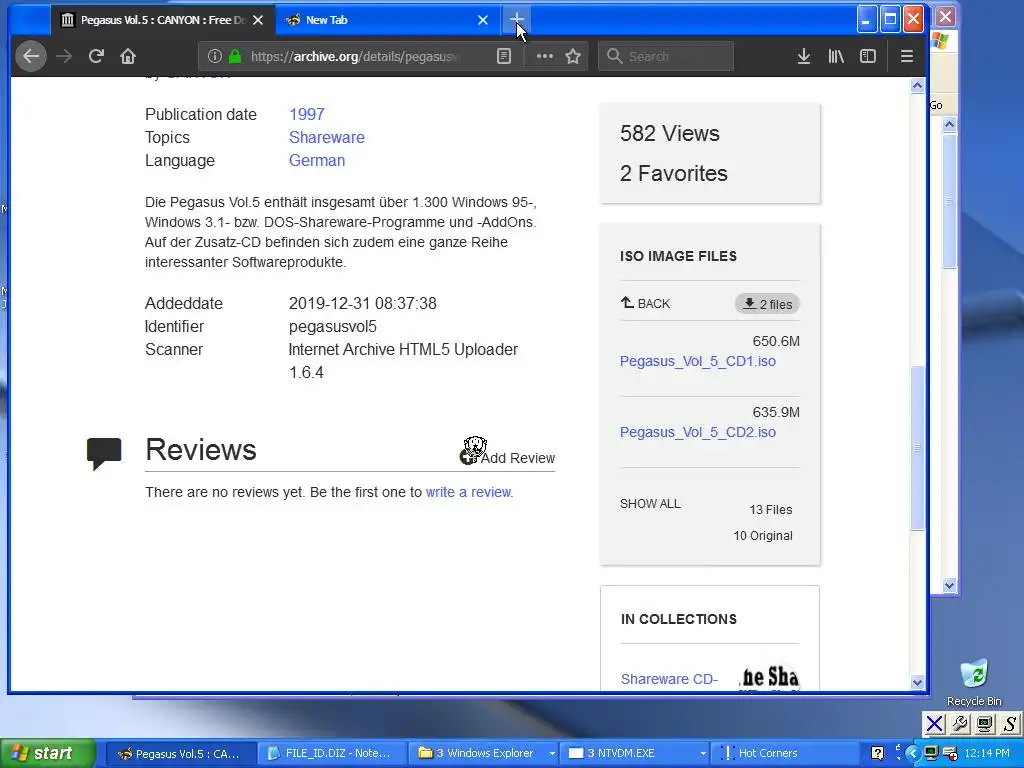Screen dimensions: 1024x768
Task: Reload the archive.org page
Action: pyautogui.click(x=96, y=56)
